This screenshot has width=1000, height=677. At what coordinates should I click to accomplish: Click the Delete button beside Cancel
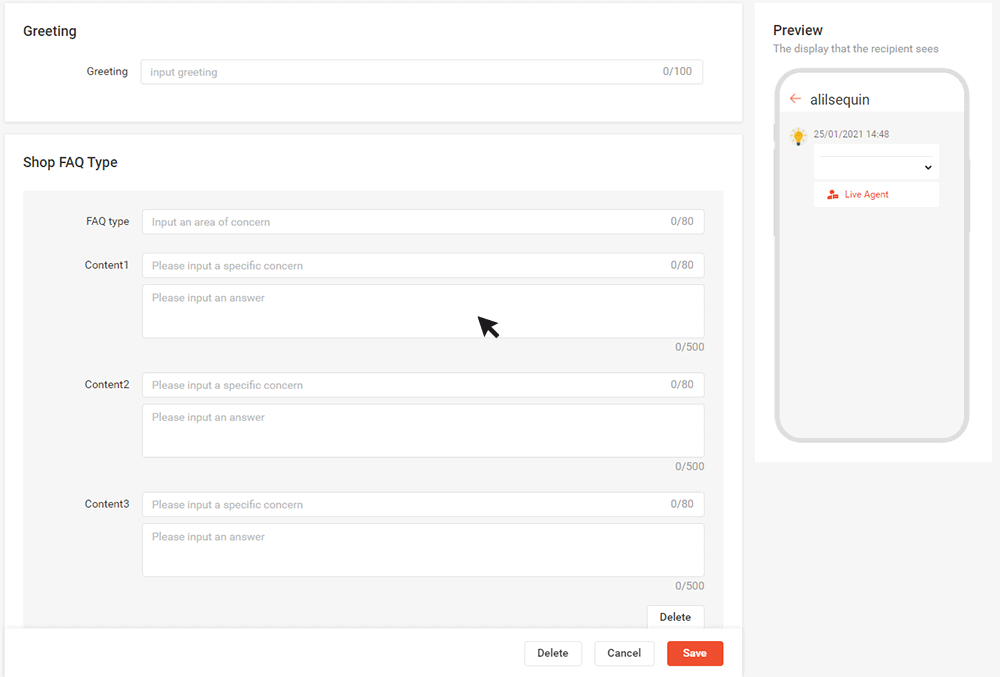click(x=552, y=653)
